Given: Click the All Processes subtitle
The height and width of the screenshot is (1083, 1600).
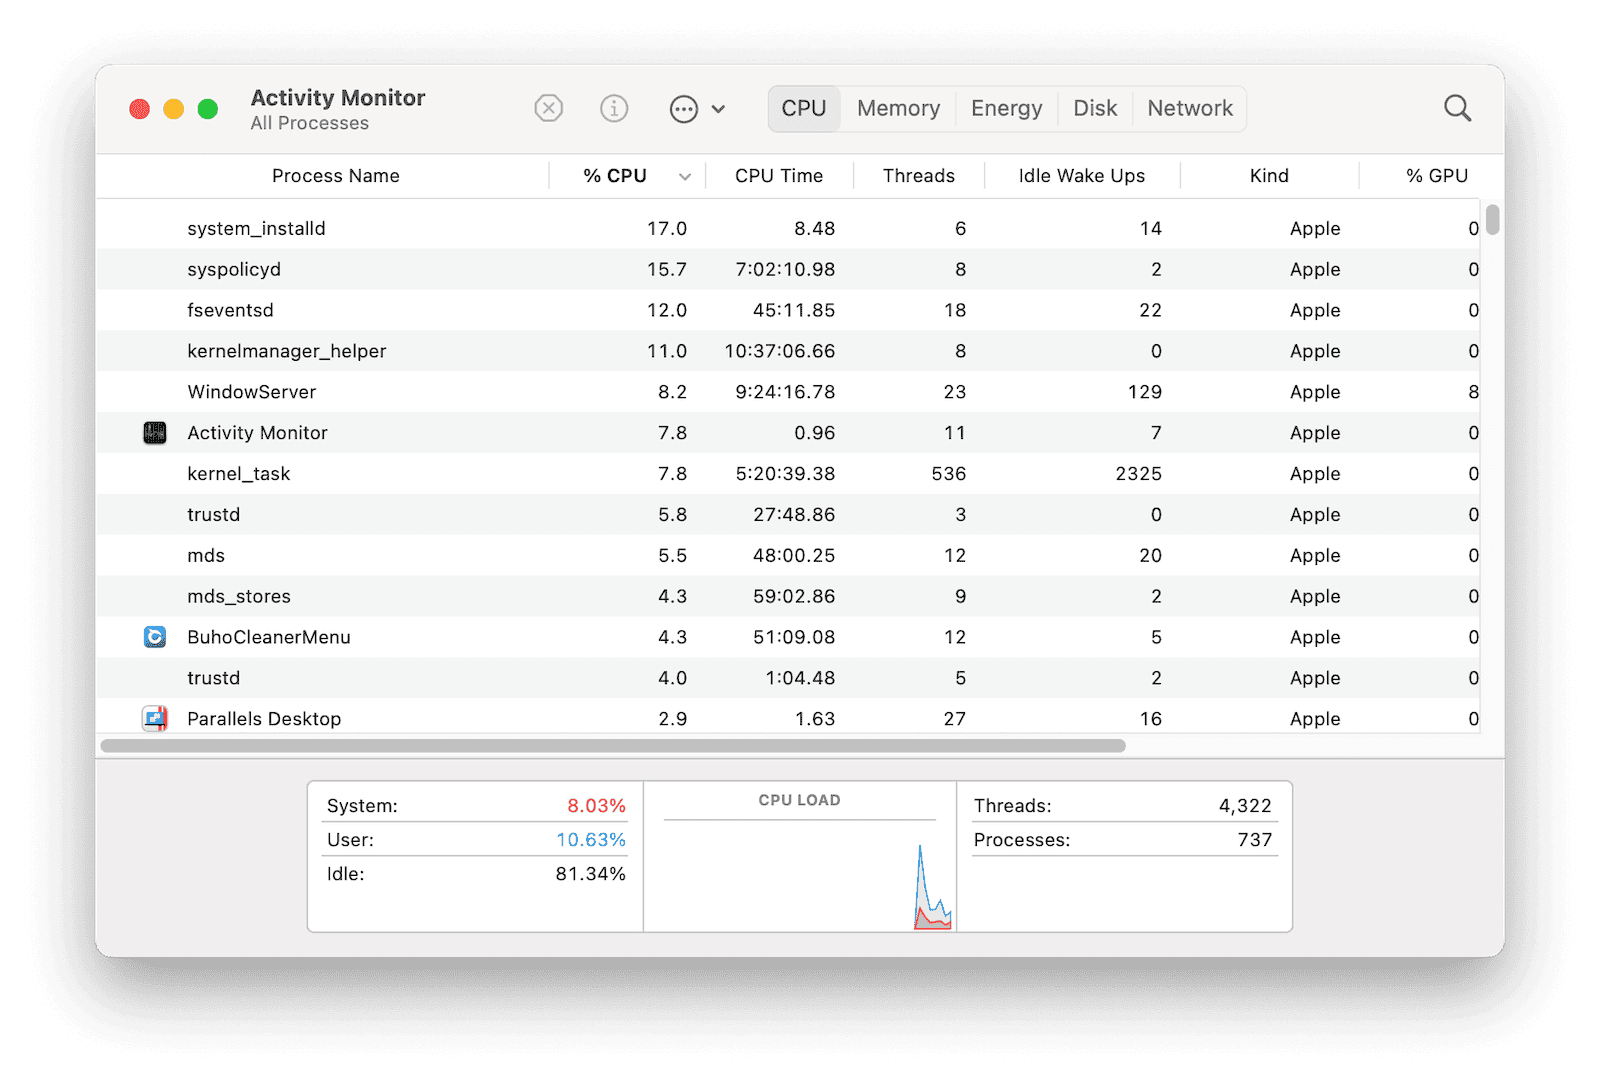Looking at the screenshot, I should 309,123.
